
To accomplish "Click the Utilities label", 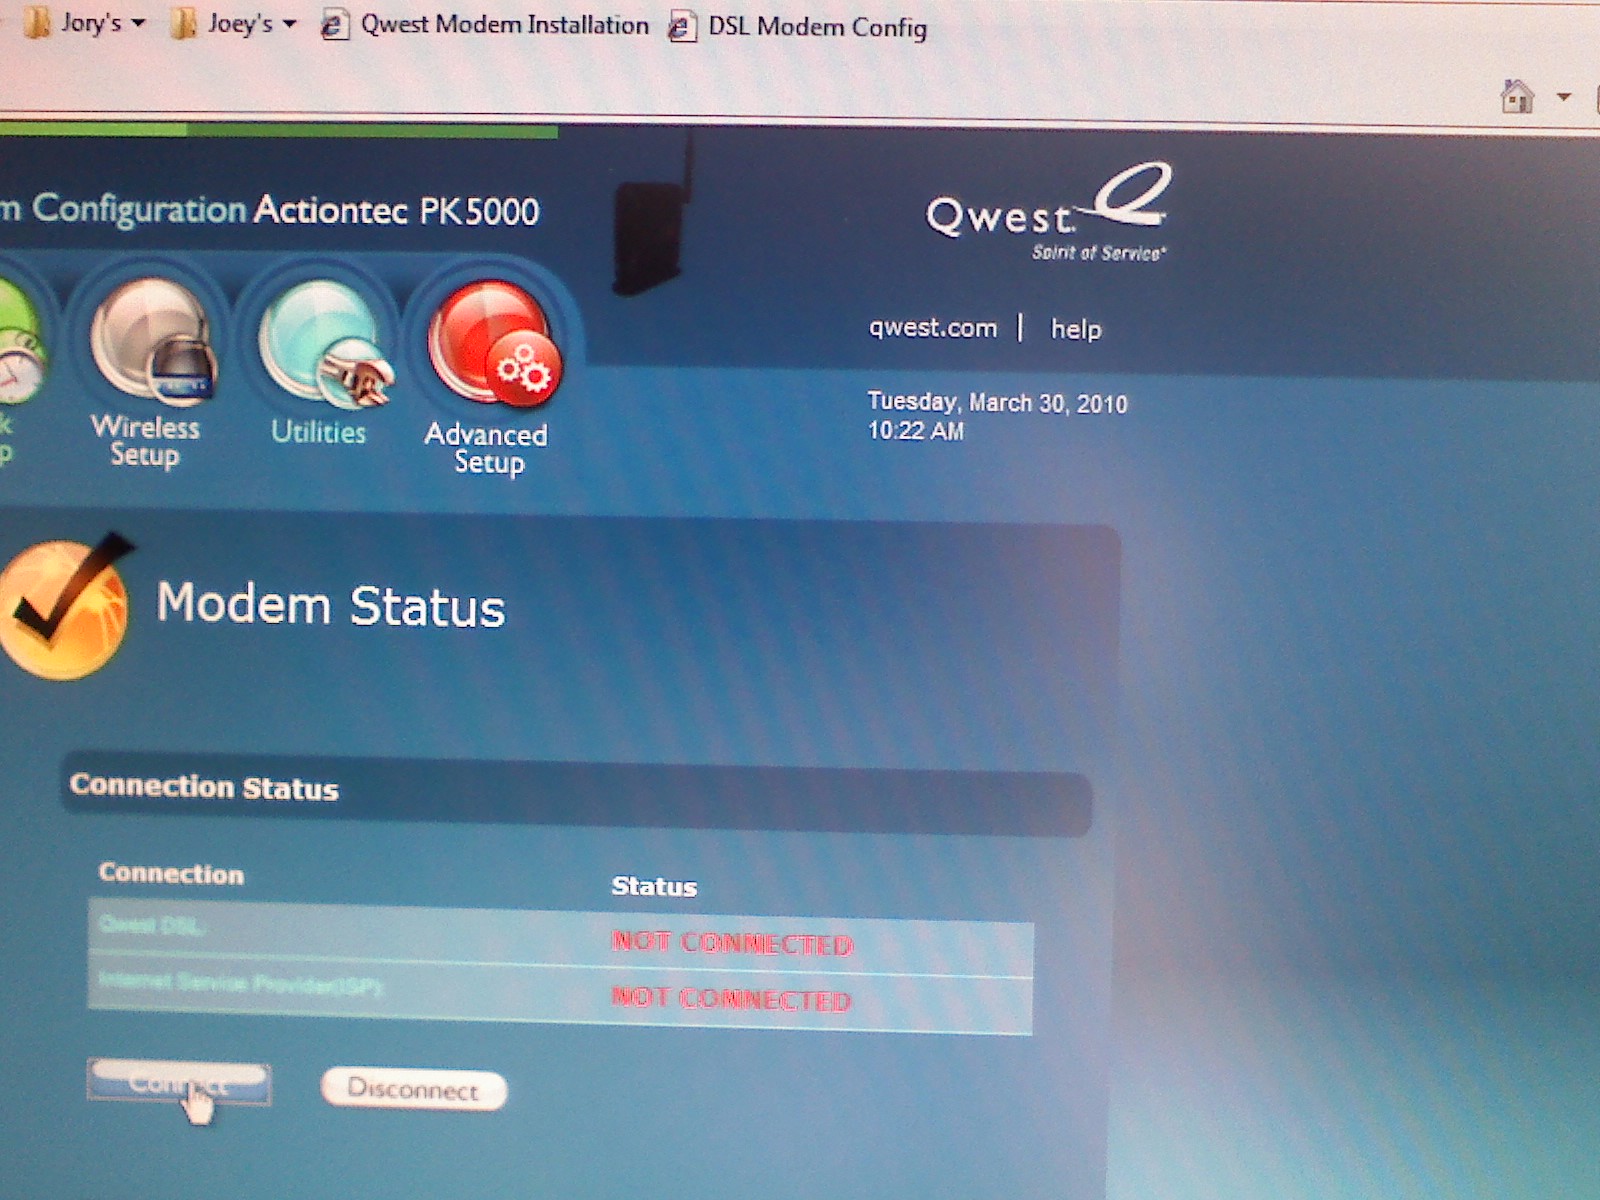I will tap(319, 432).
